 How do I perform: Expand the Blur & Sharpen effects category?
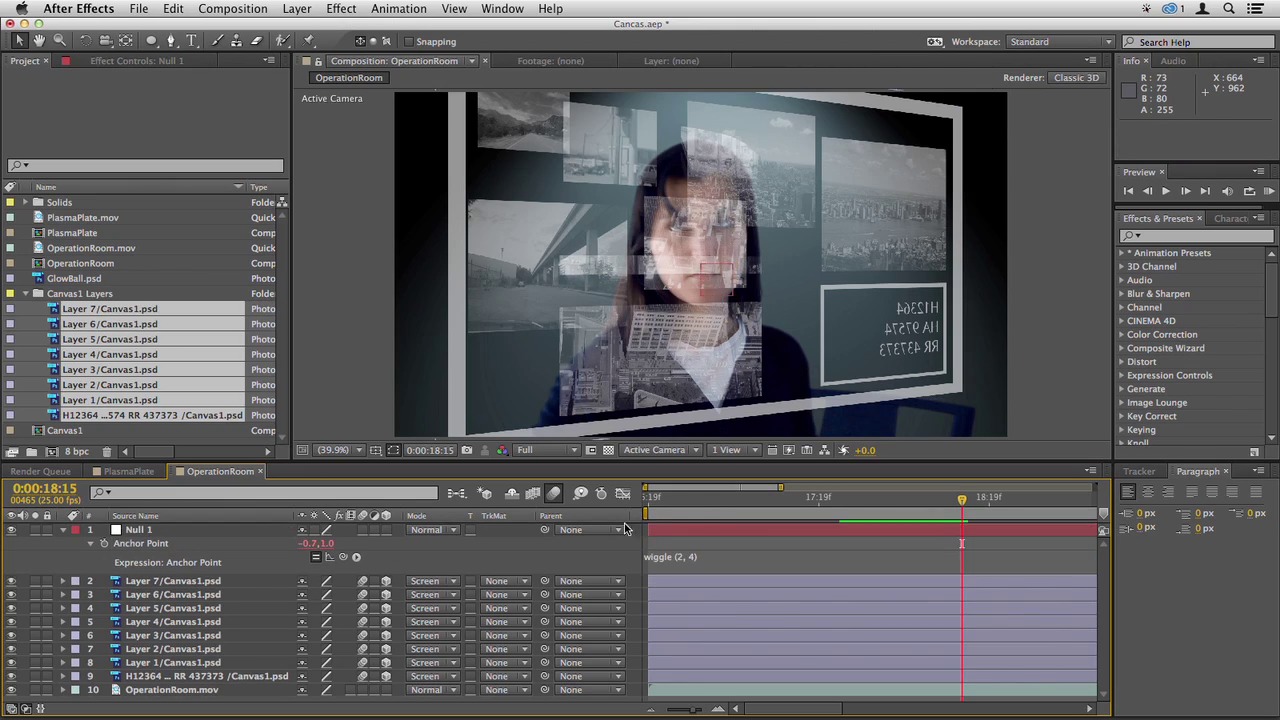click(x=1122, y=294)
